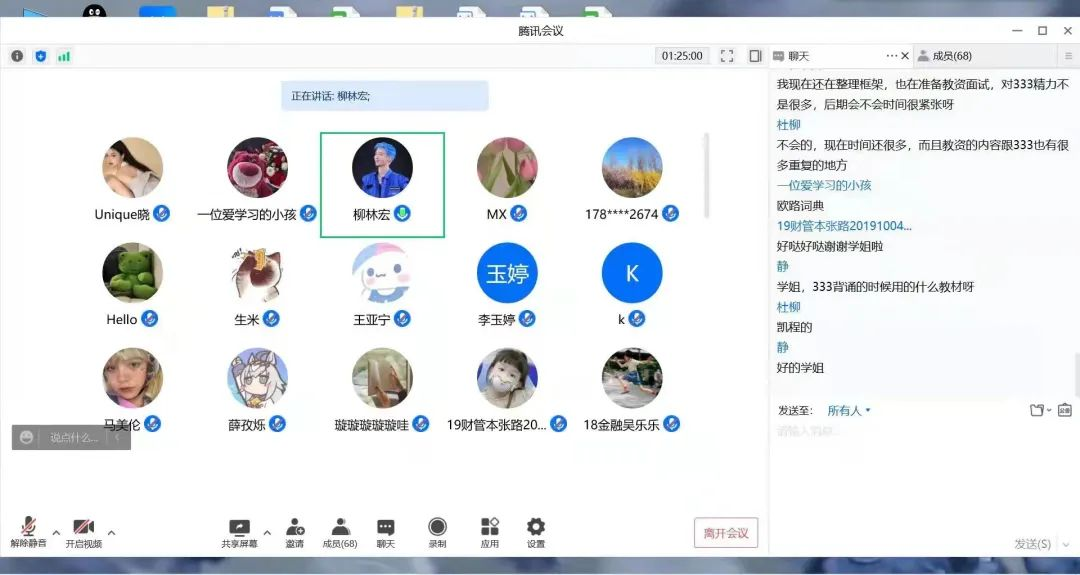
Task: Open the 应用 apps icon
Action: pyautogui.click(x=489, y=527)
